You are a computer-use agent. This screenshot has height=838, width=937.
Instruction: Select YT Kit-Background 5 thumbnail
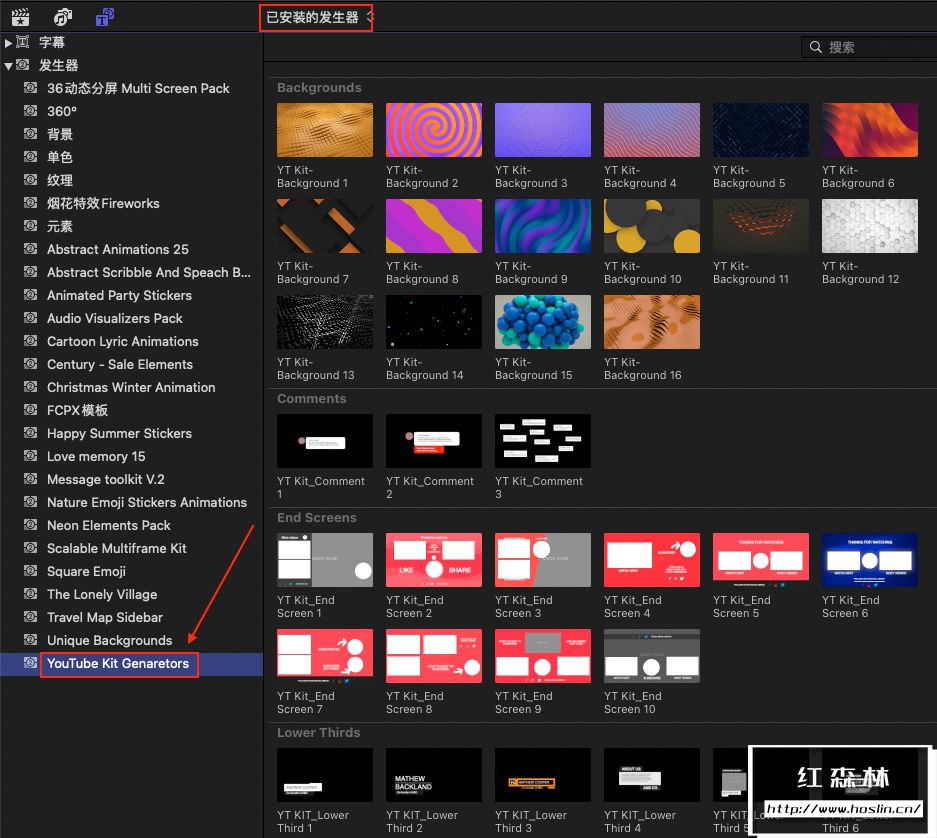click(761, 130)
